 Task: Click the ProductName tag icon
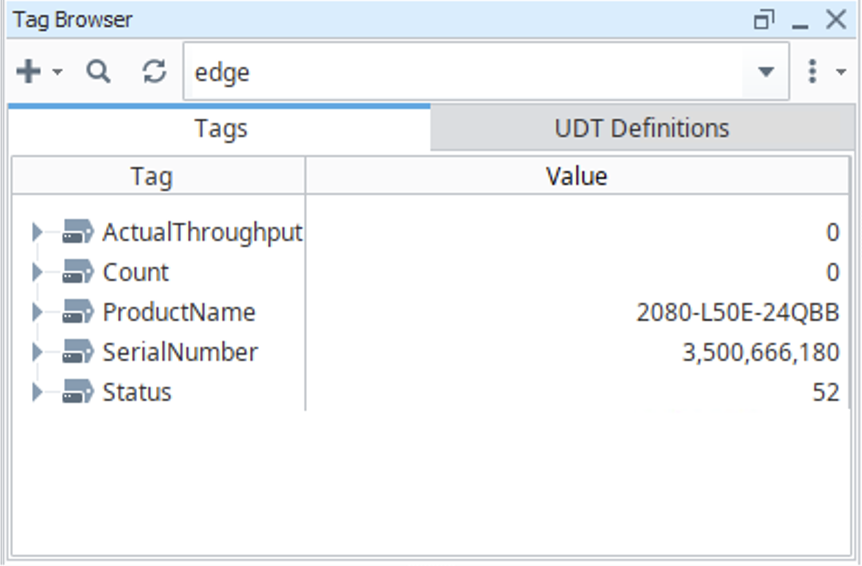77,313
